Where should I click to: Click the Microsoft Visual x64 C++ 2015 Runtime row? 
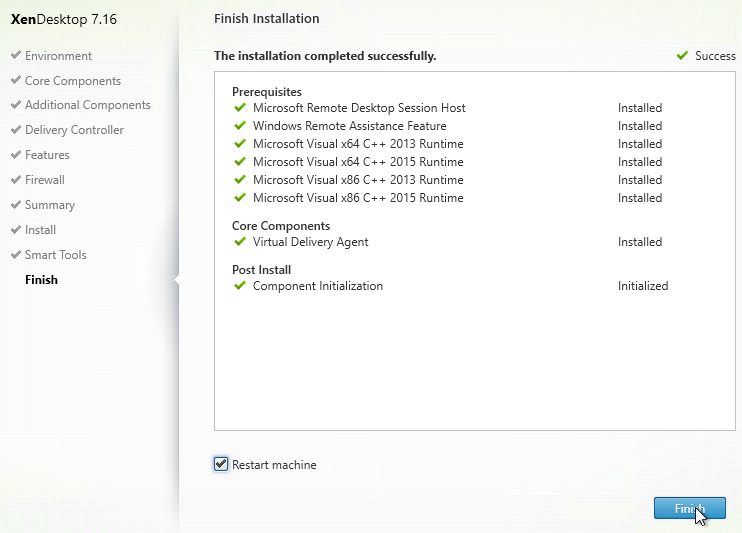[x=358, y=162]
